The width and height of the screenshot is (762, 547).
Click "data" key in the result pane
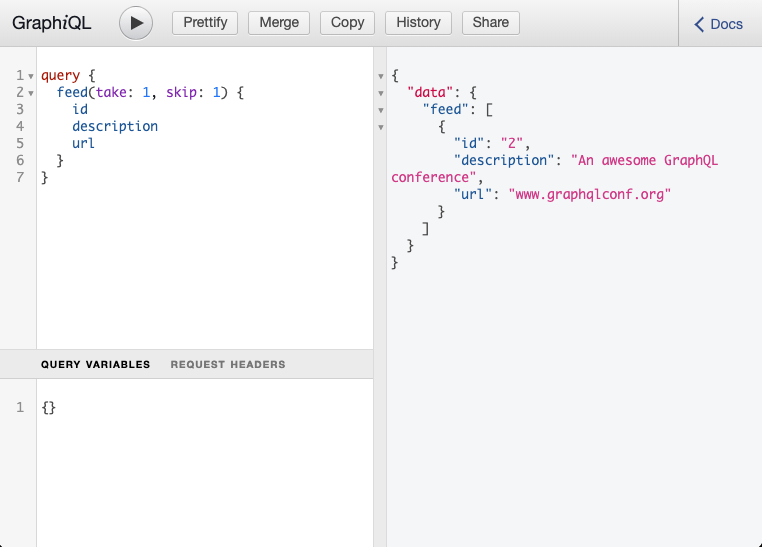430,92
